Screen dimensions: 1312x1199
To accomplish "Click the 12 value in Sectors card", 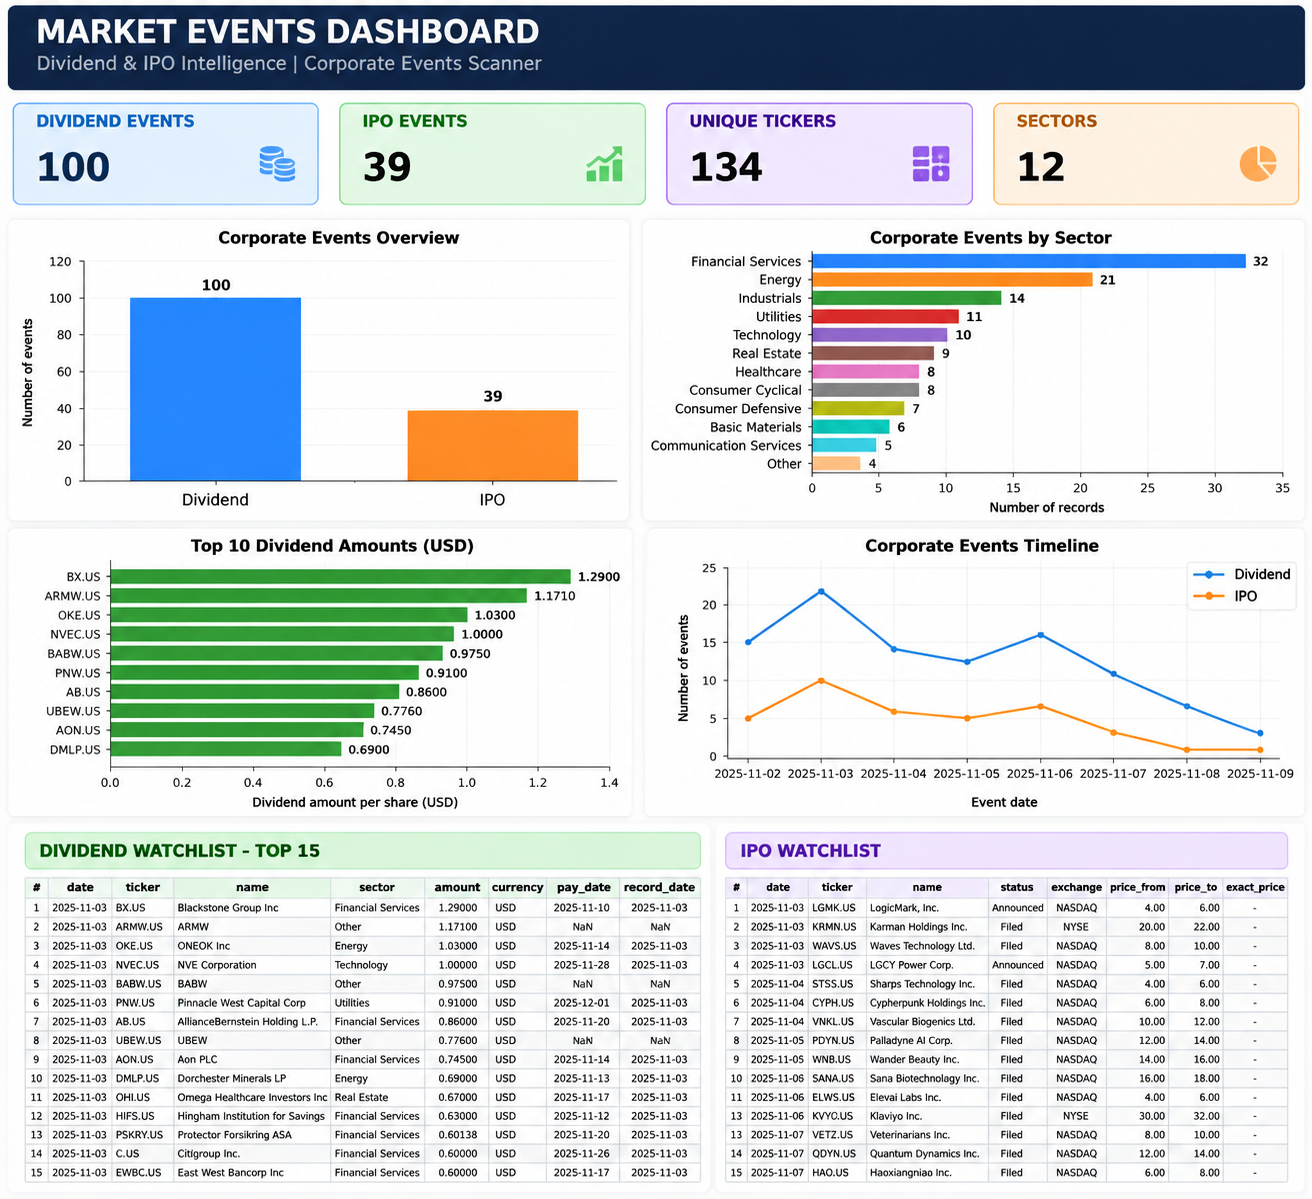I will point(1040,167).
